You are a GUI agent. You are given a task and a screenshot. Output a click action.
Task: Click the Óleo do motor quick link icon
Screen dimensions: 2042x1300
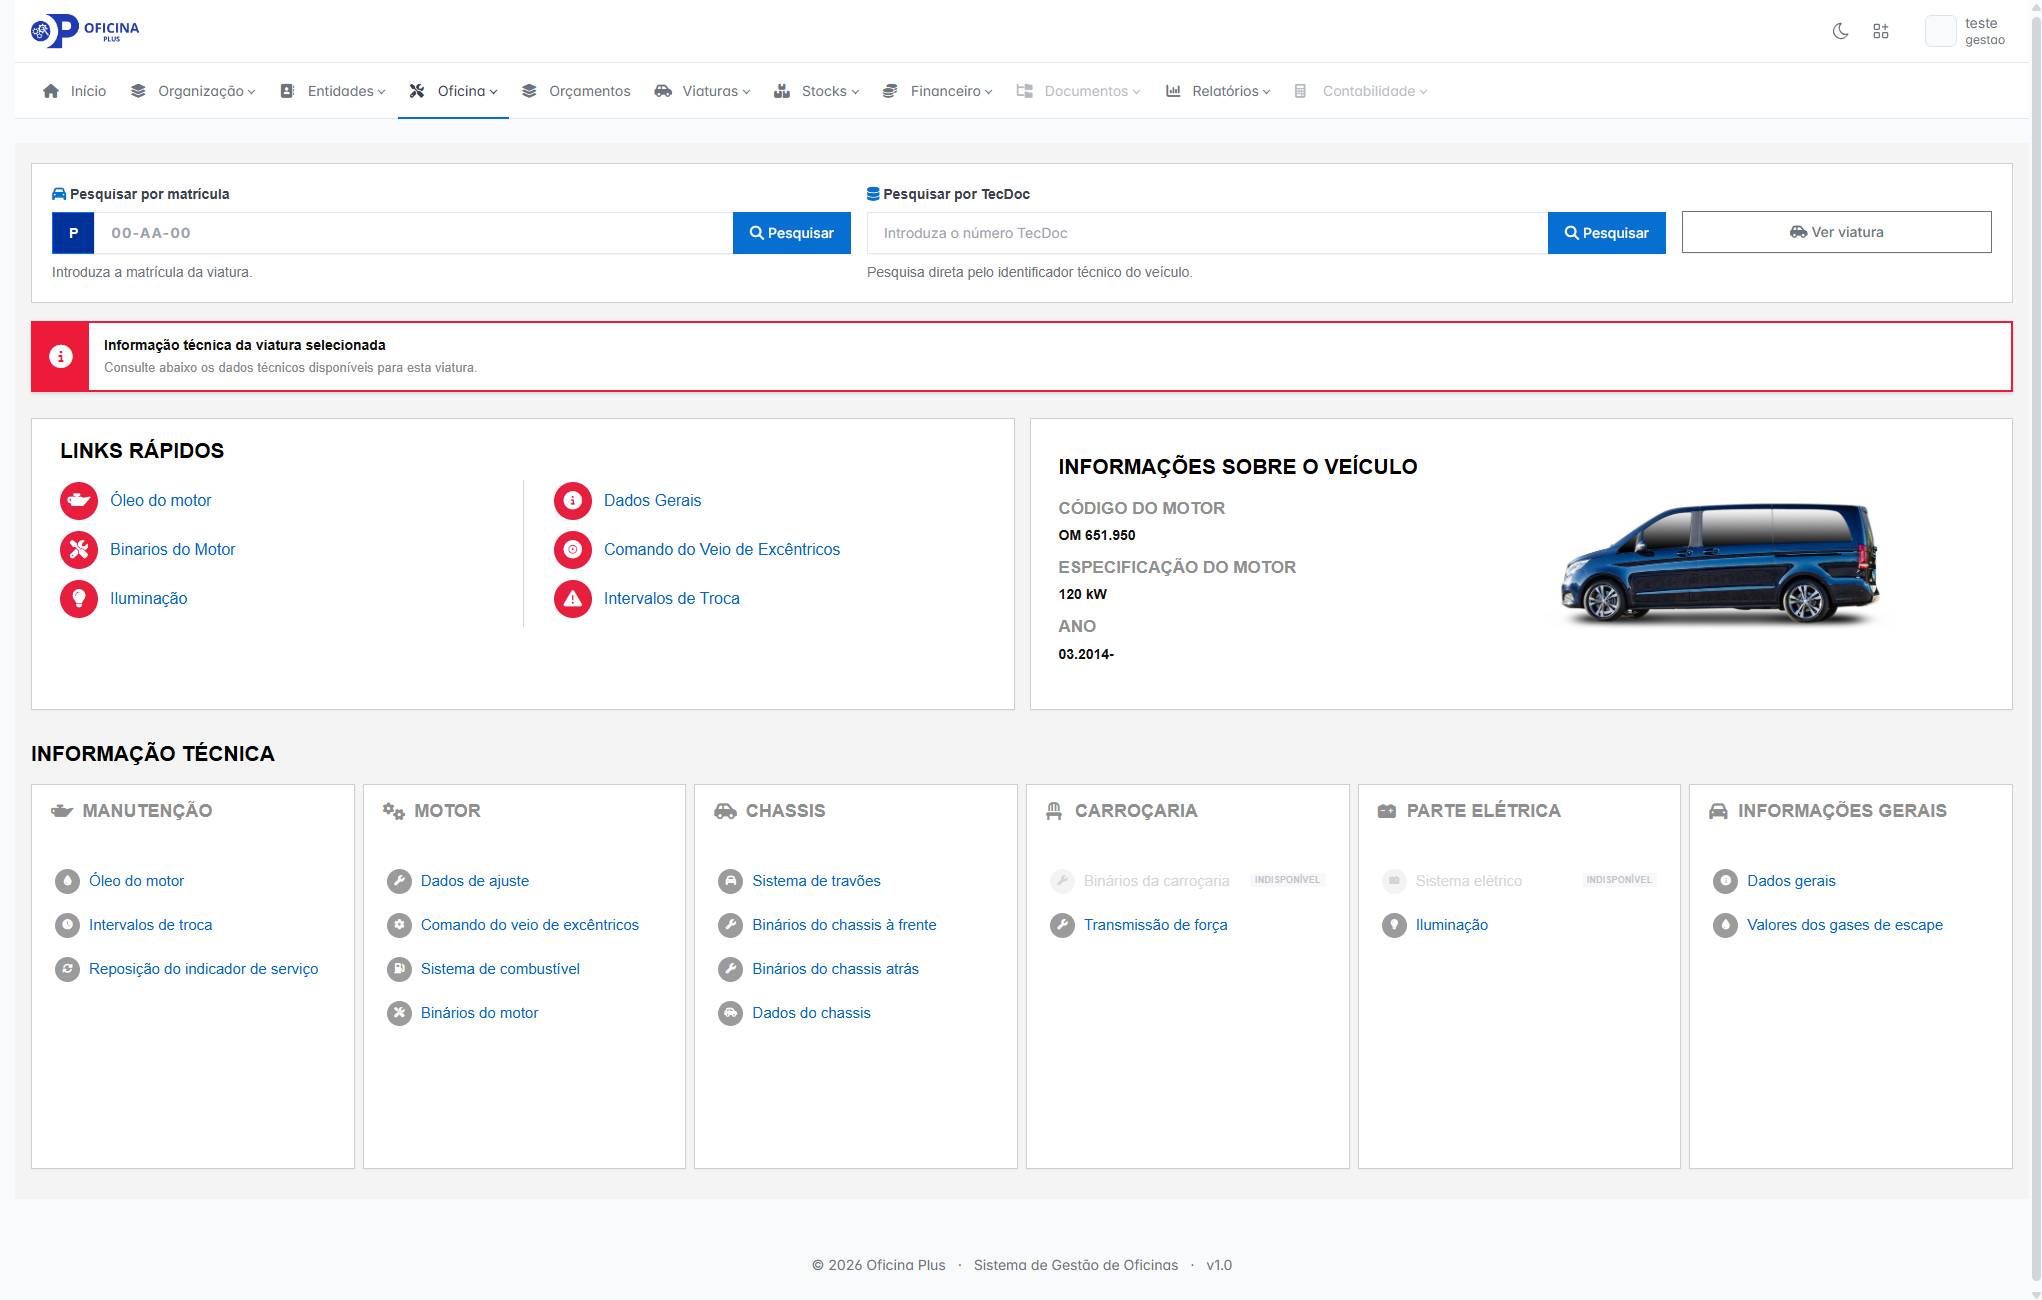(79, 500)
